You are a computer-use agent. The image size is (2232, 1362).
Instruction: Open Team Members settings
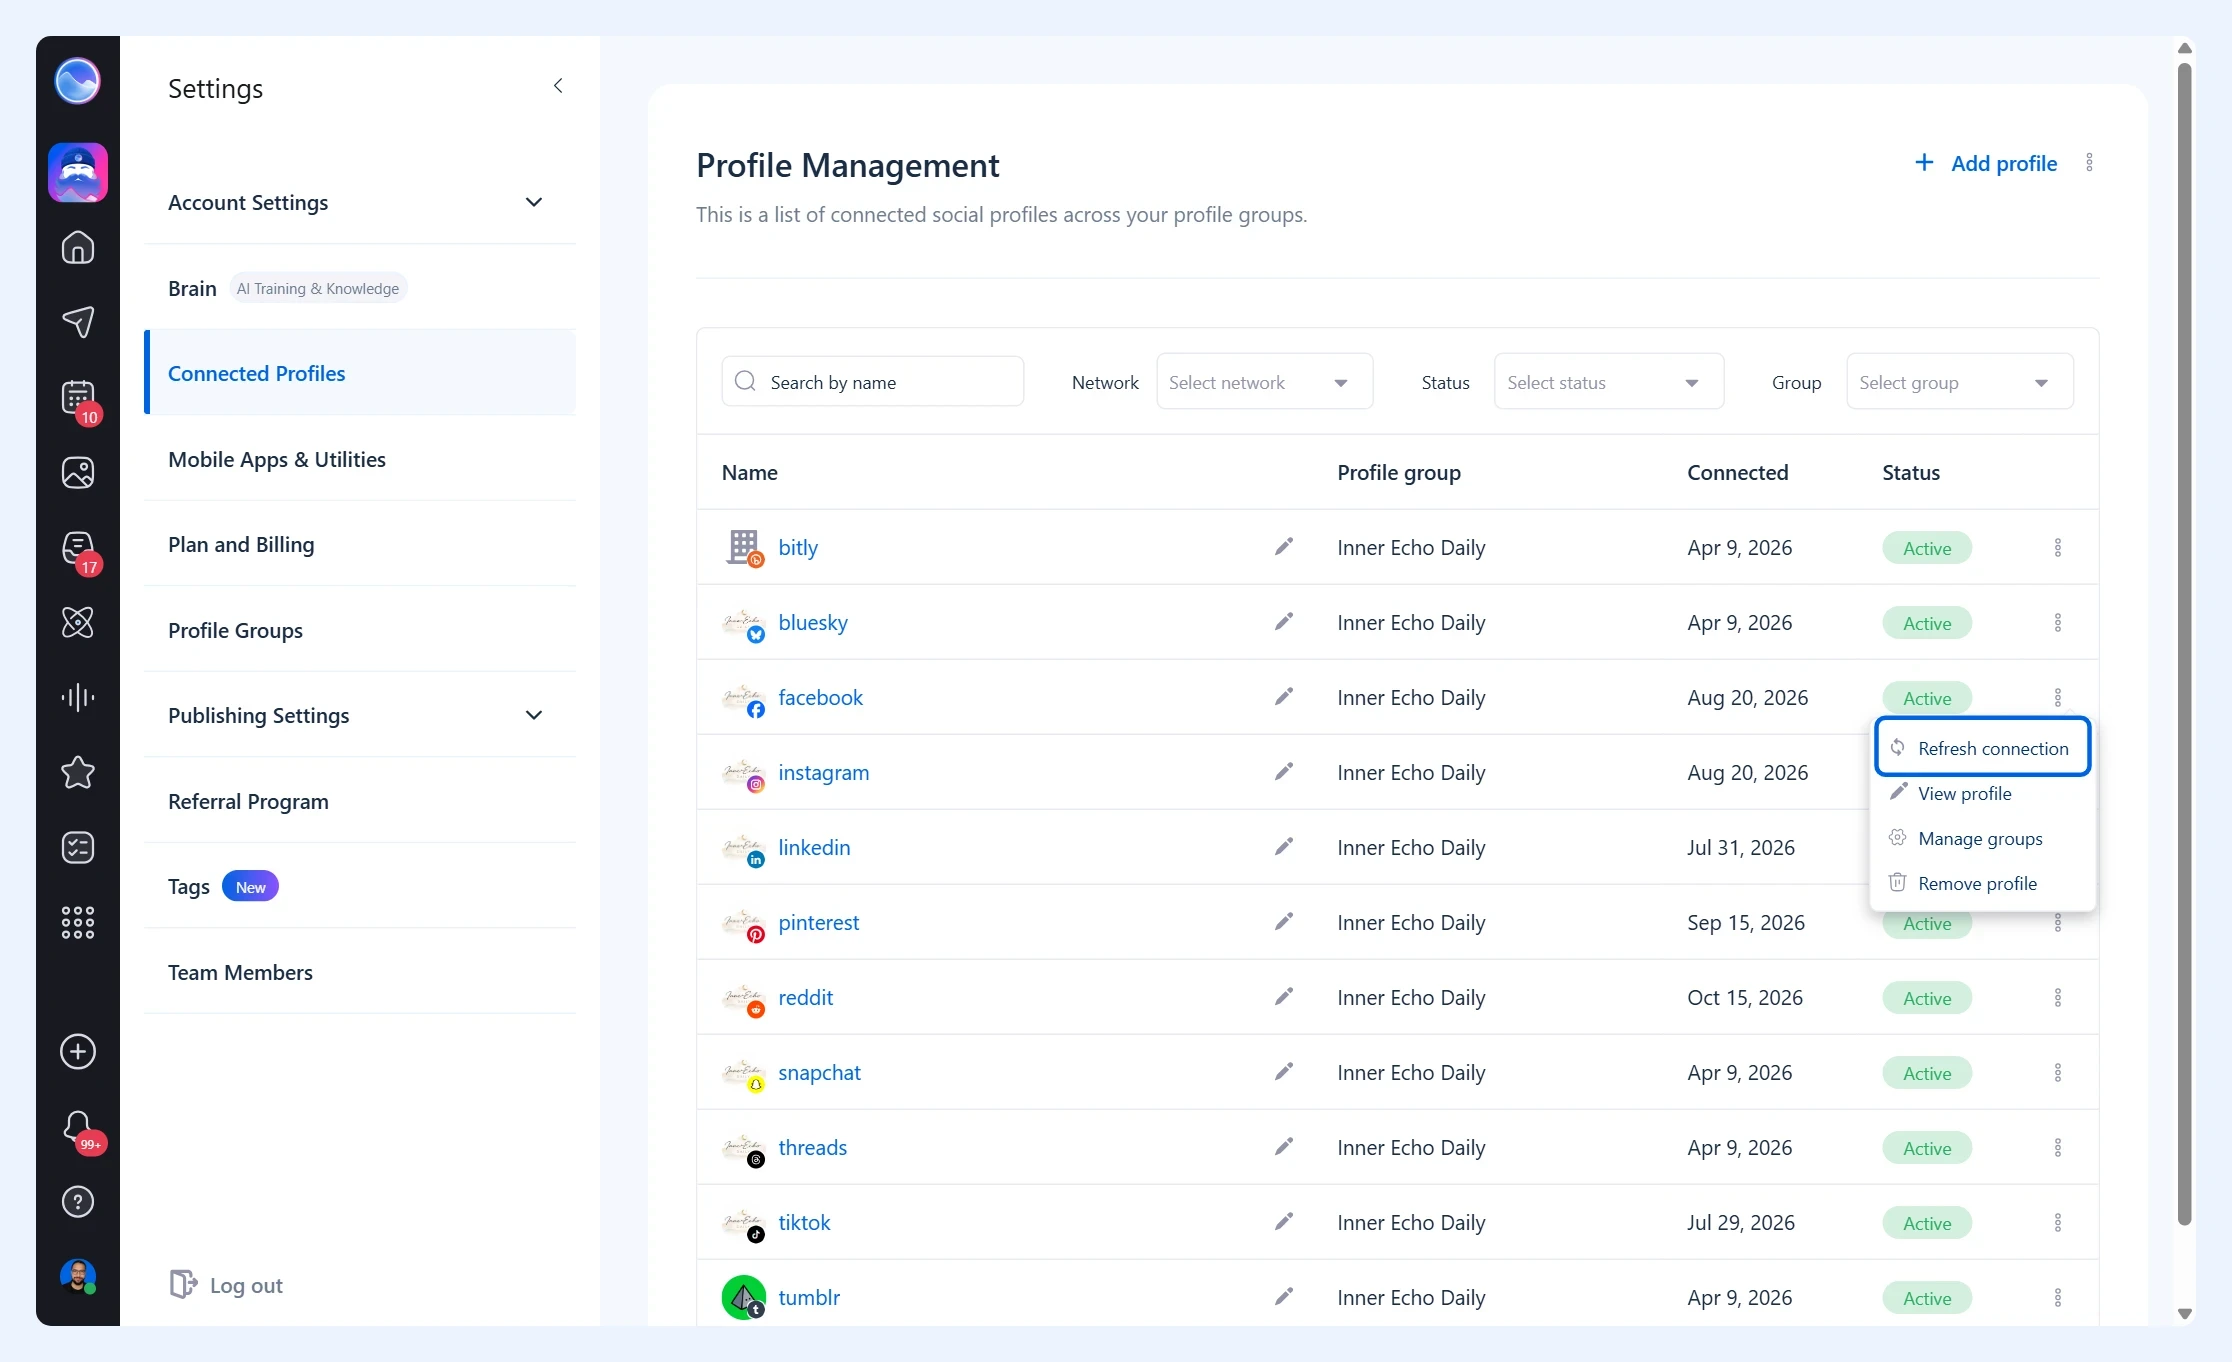click(360, 972)
